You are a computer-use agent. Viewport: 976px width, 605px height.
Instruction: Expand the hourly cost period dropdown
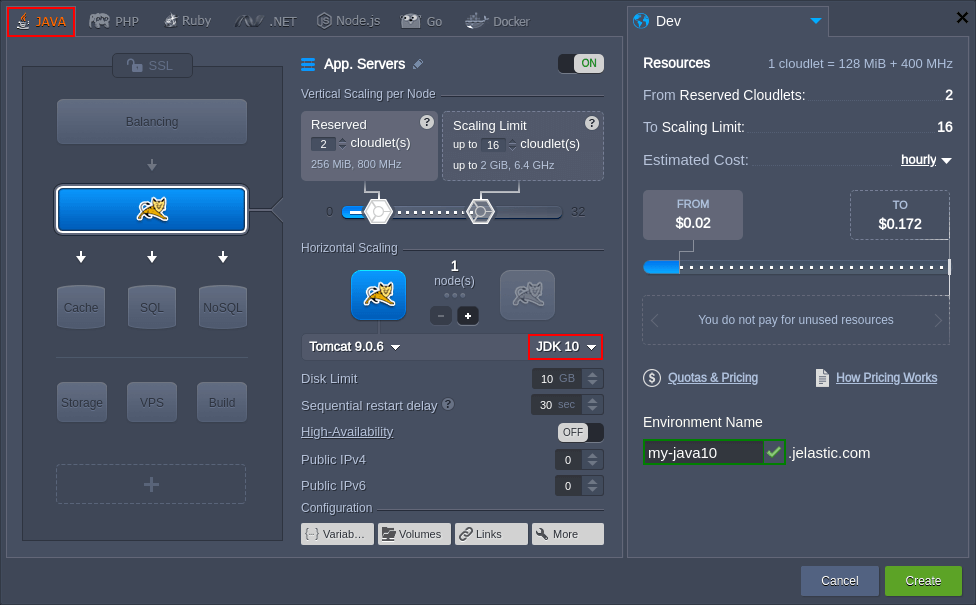925,160
